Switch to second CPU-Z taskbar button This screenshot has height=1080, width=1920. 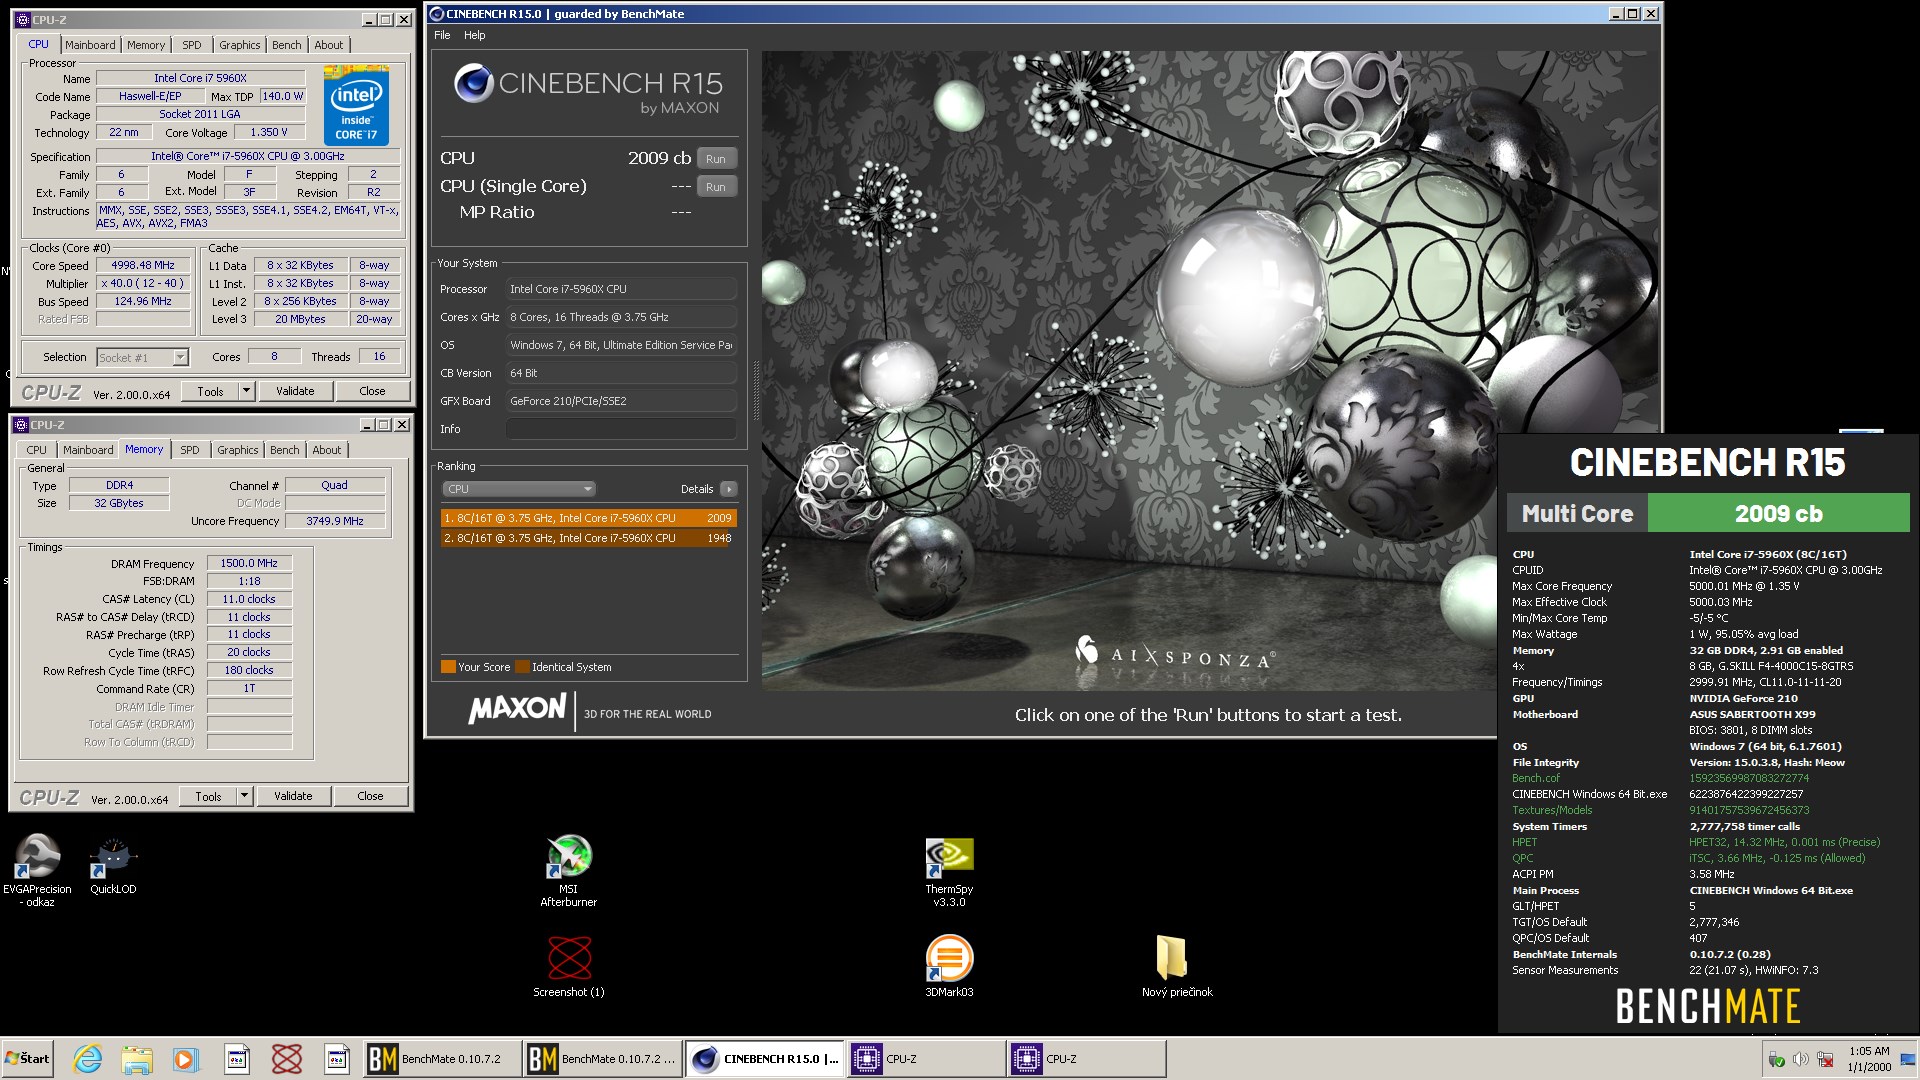[1086, 1058]
